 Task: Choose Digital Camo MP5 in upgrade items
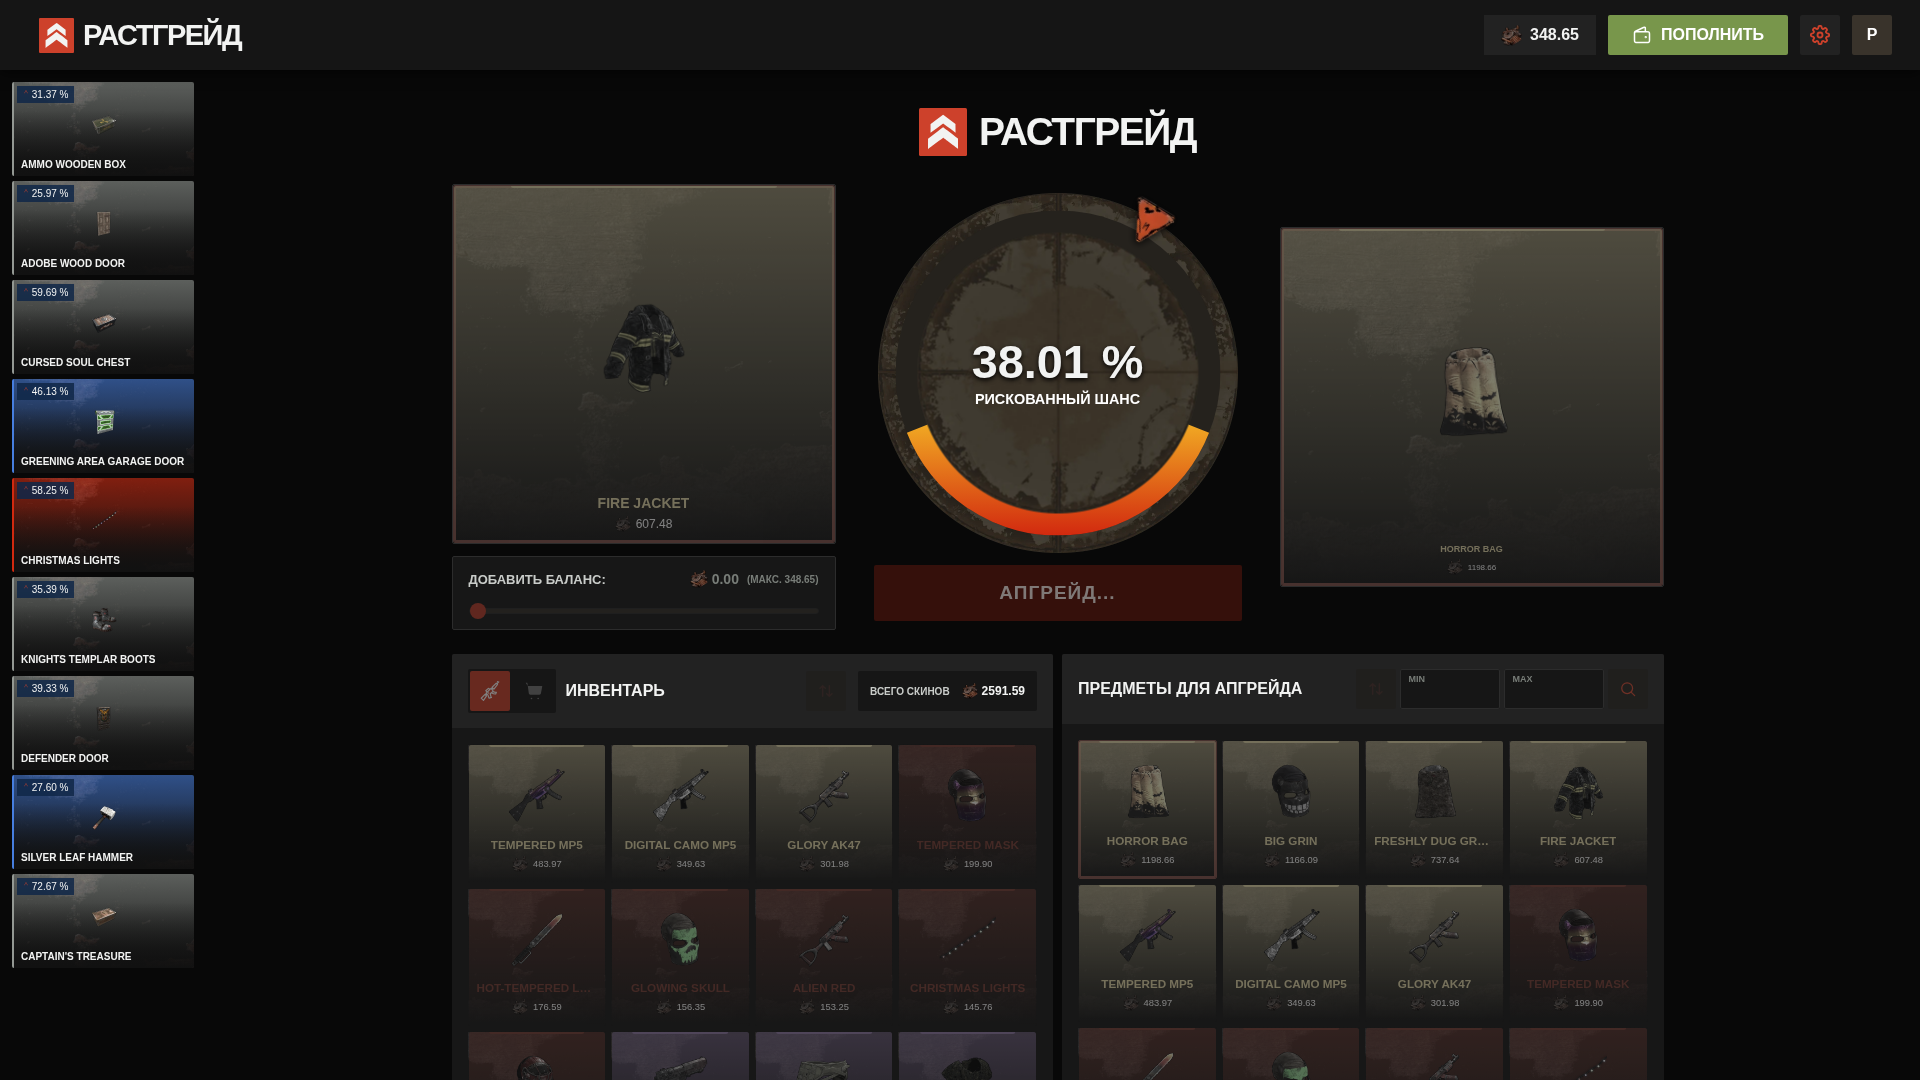[x=1291, y=953]
